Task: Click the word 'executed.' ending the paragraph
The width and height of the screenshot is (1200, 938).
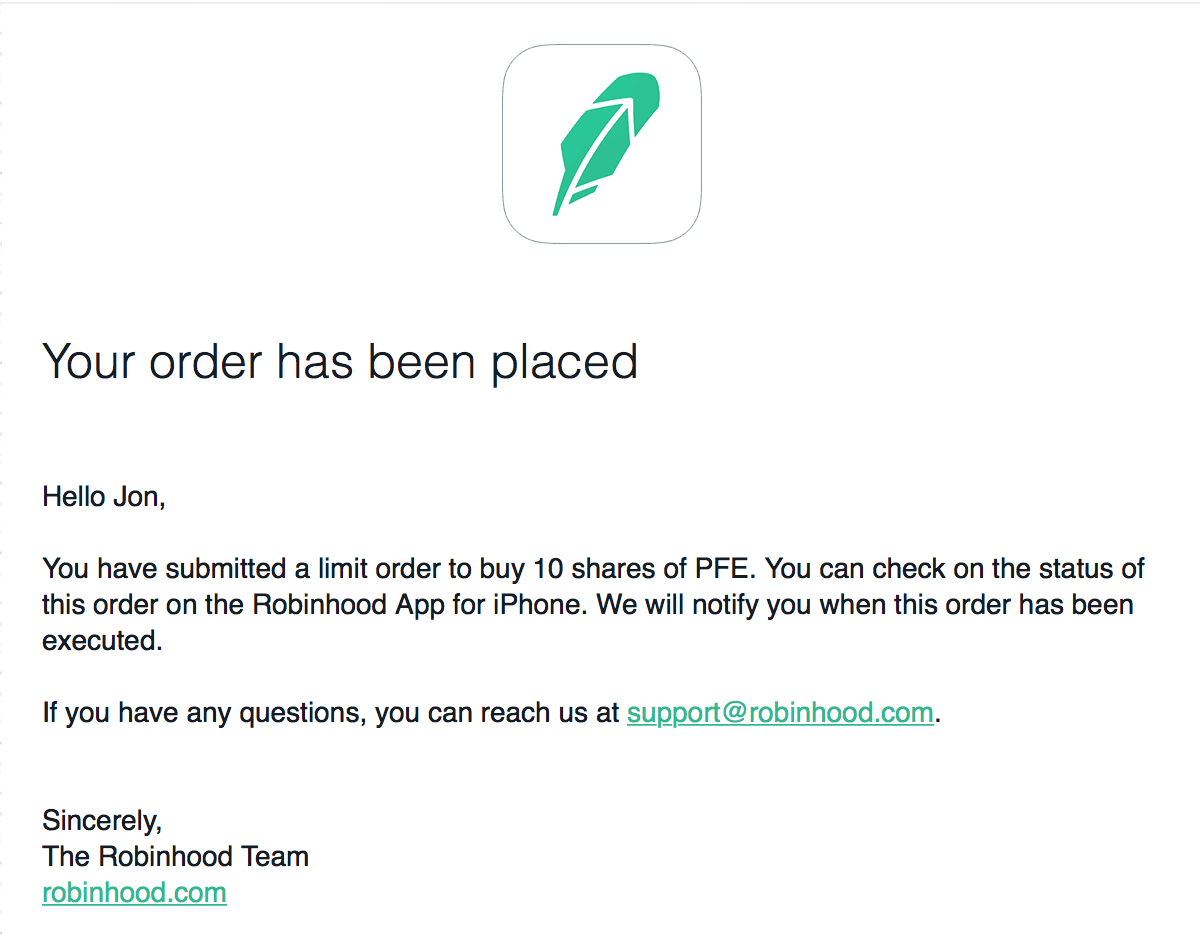Action: click(x=102, y=641)
